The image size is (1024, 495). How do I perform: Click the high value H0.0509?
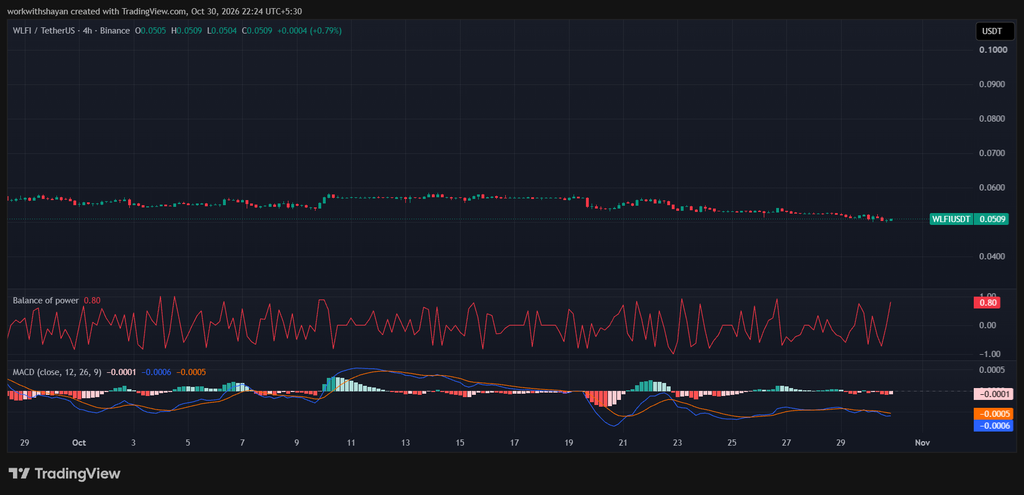tap(186, 31)
